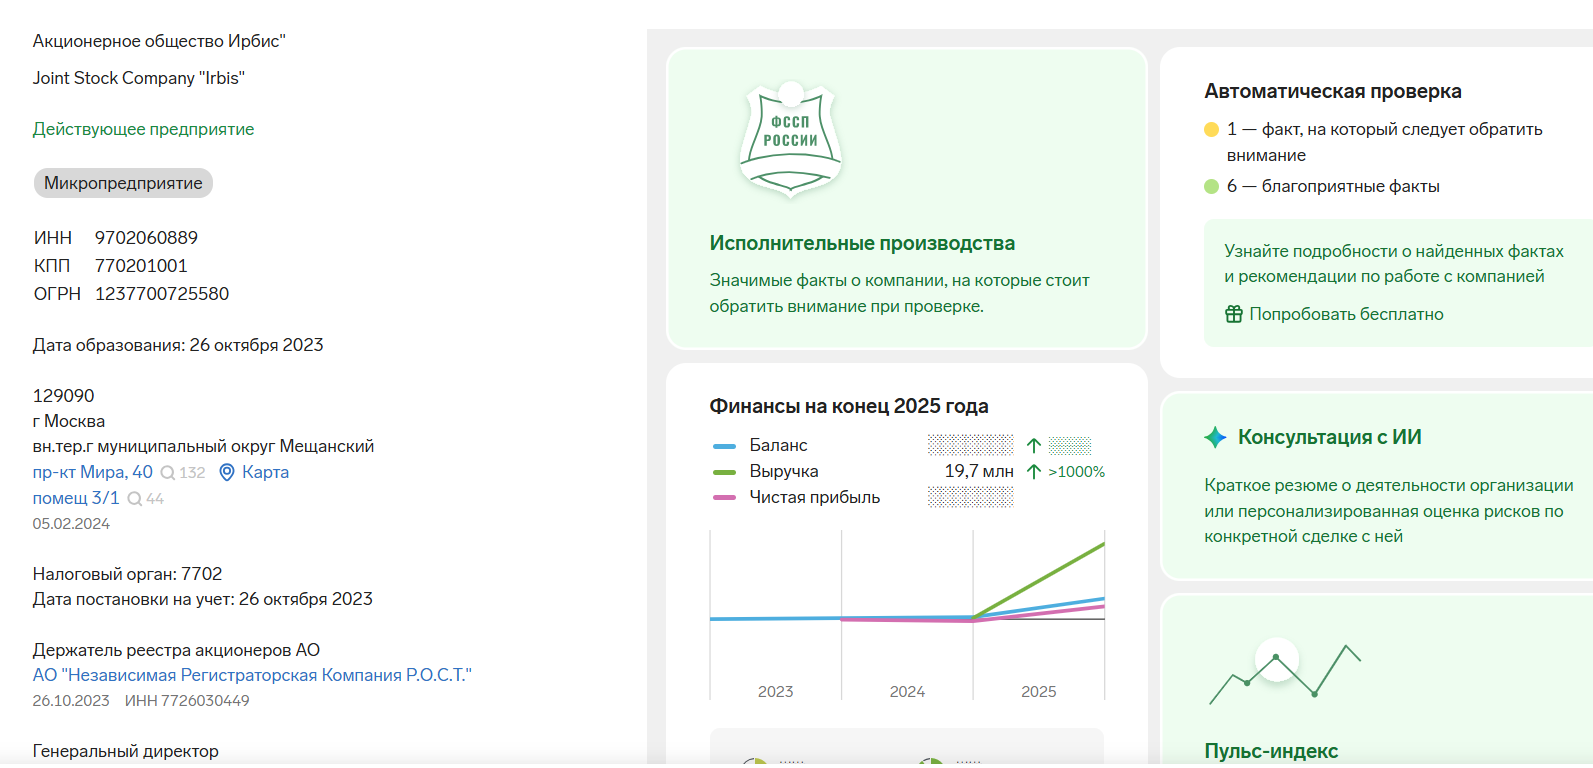Open registrar АО Независимая Регистраторская Компания Р.О.С.Т. link

(252, 675)
